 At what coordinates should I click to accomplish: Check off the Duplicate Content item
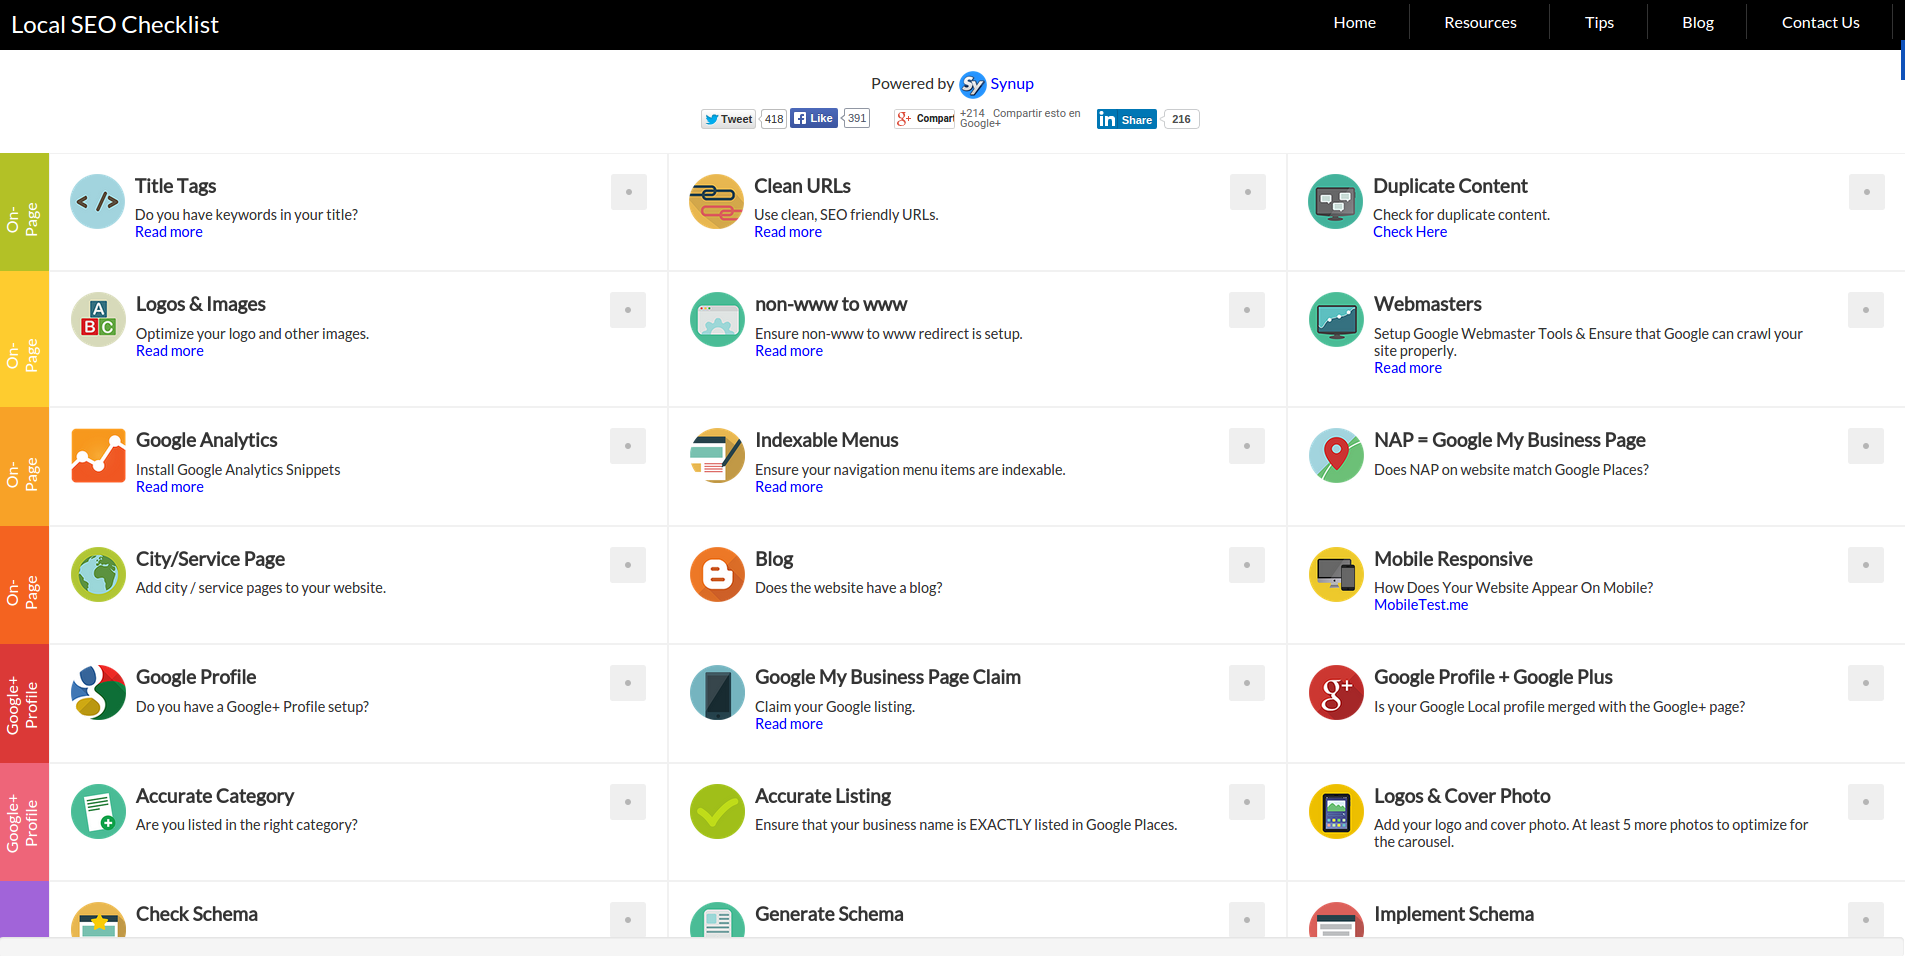[1867, 192]
